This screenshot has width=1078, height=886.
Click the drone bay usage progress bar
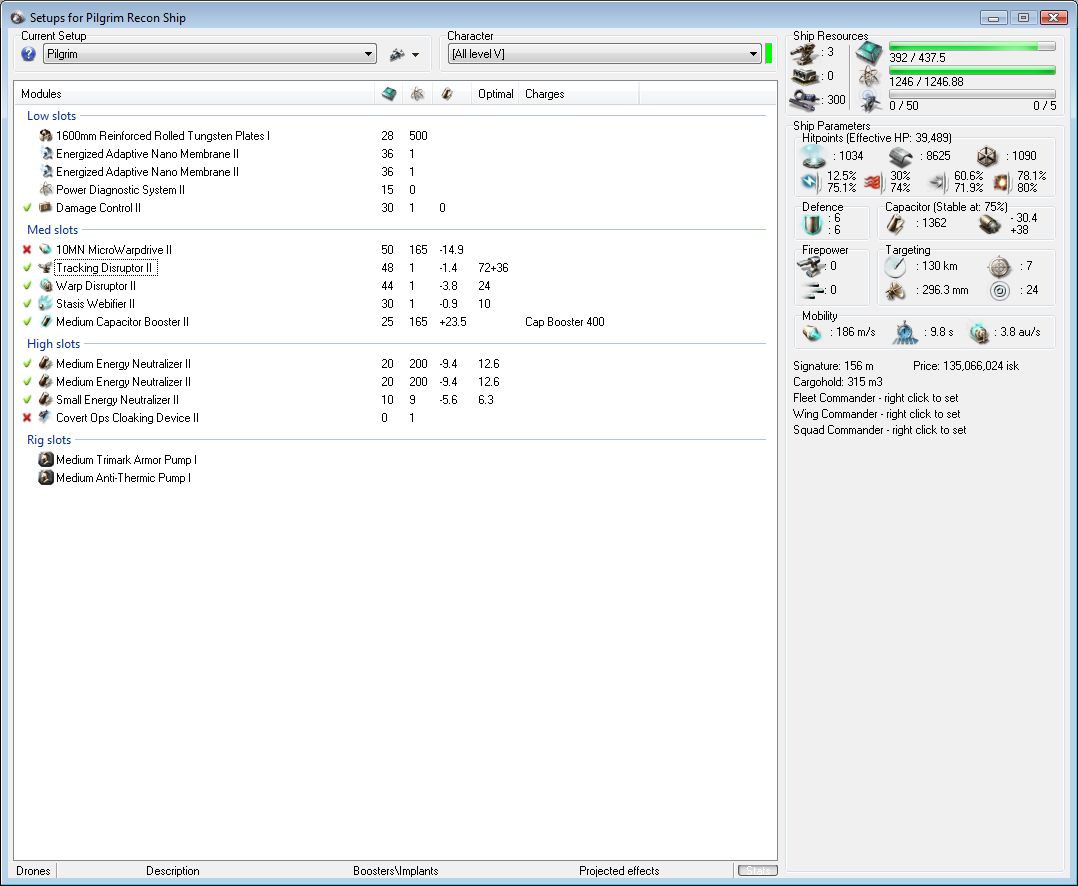point(972,94)
